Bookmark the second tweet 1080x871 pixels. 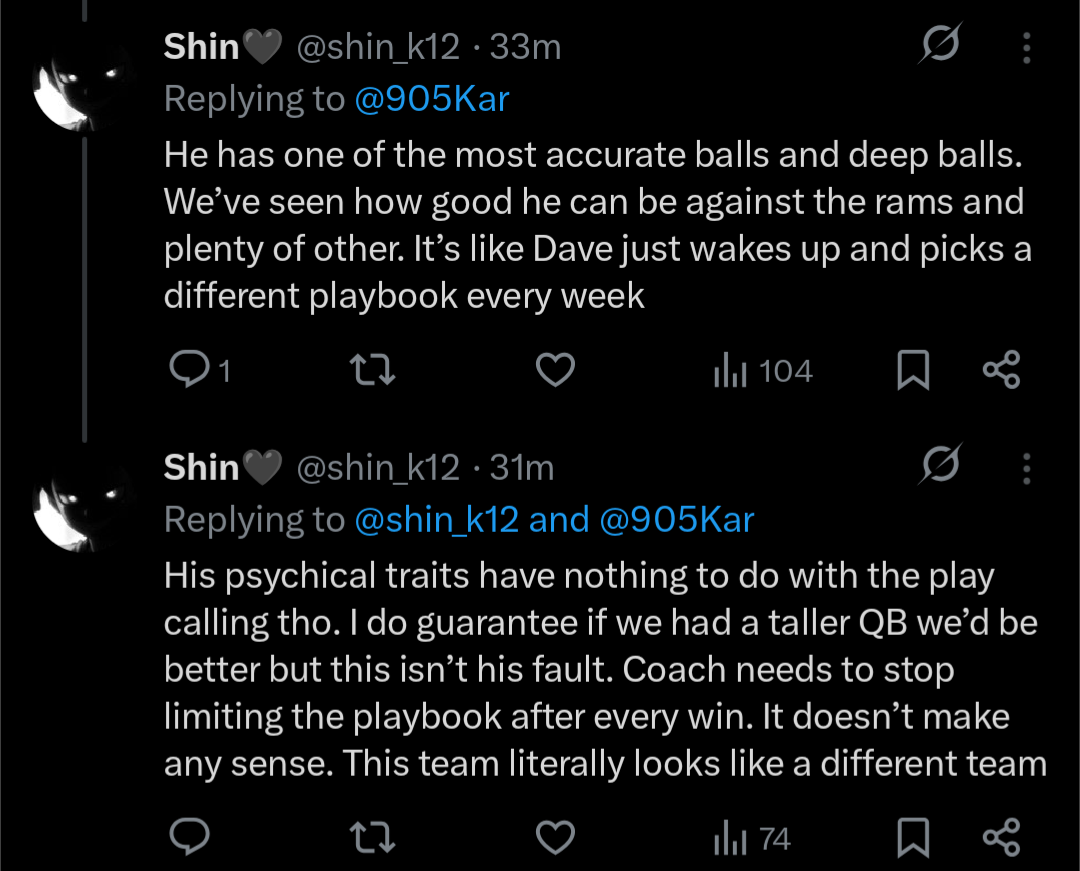click(911, 839)
